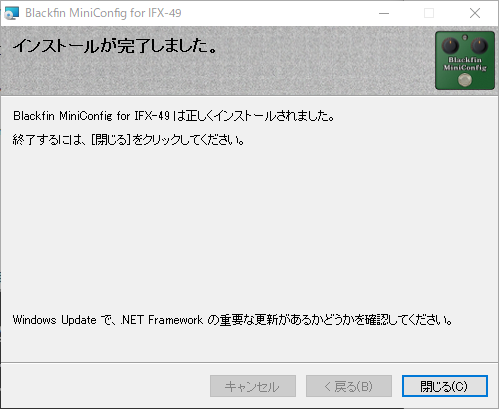
Task: Minimize the Blackfin MiniConfig installer window
Action: (x=384, y=13)
